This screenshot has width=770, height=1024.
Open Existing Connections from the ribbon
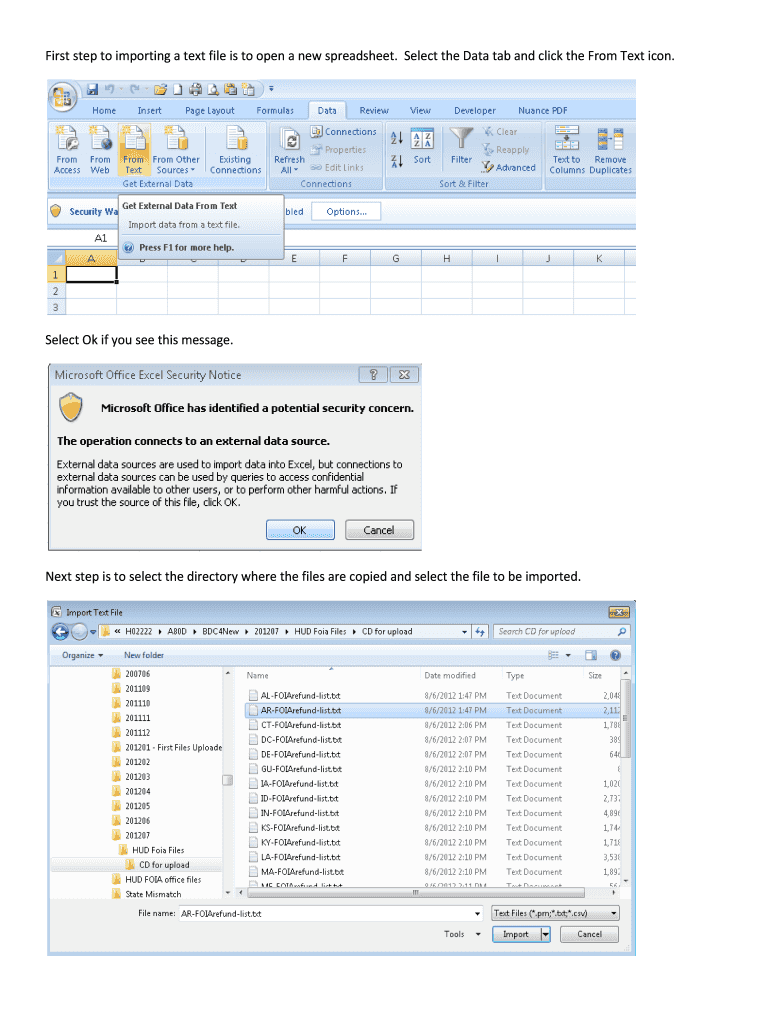tap(235, 150)
